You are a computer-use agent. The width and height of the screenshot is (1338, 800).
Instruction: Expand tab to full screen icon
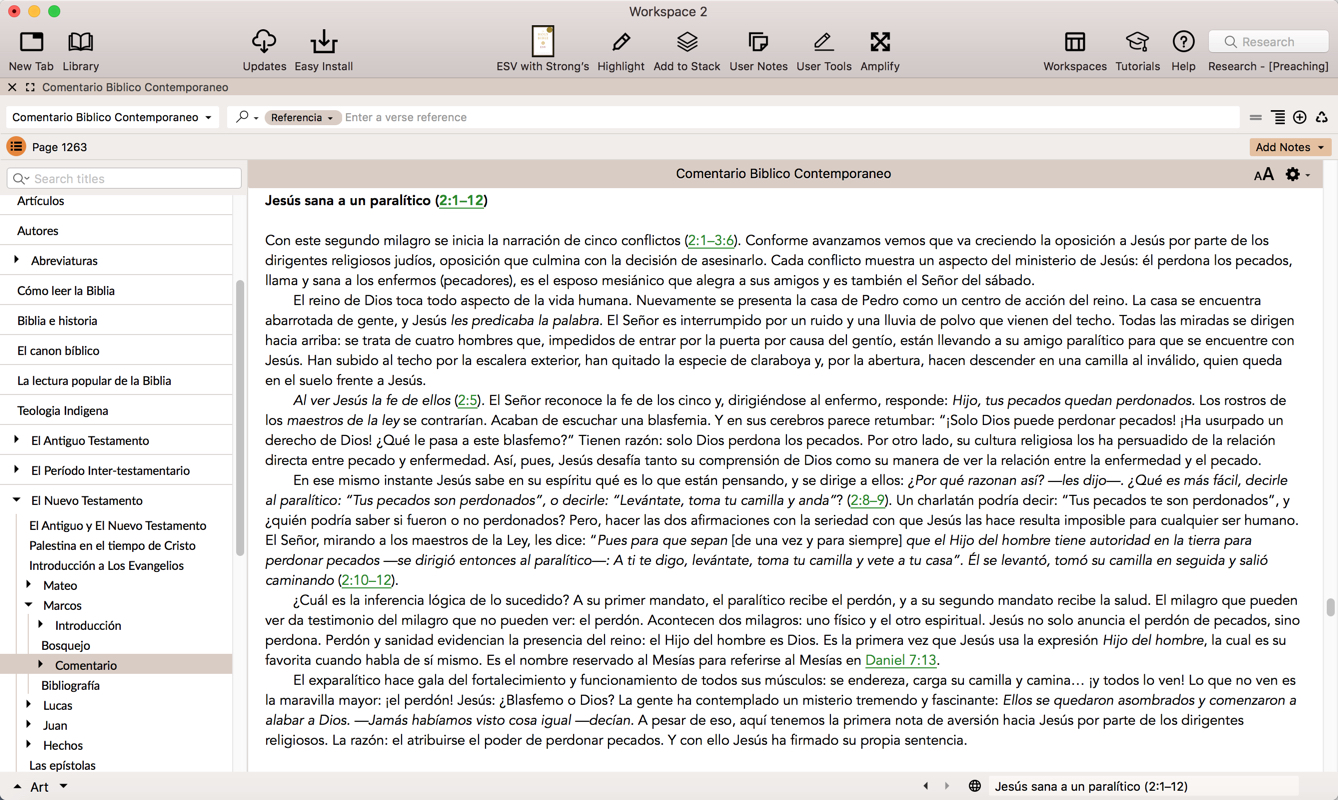pos(30,88)
